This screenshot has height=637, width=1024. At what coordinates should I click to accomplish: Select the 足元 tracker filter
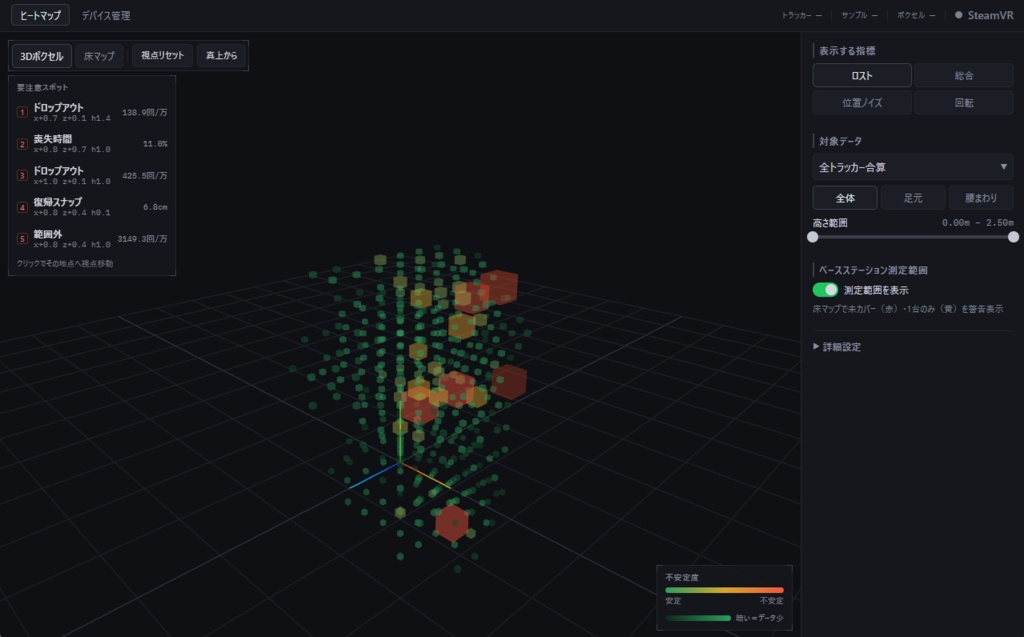coord(913,198)
